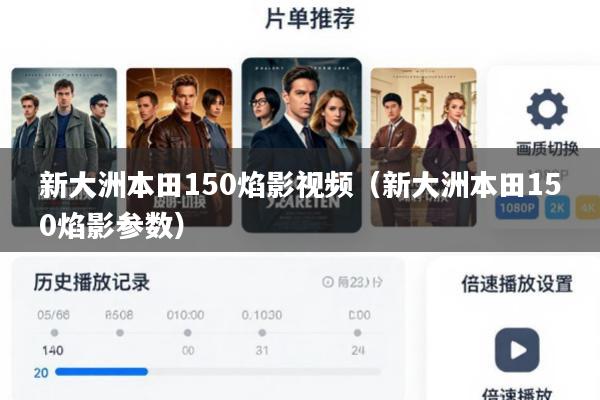This screenshot has height=400, width=600.
Task: Open the first movie poster with three men
Action: tap(64, 147)
